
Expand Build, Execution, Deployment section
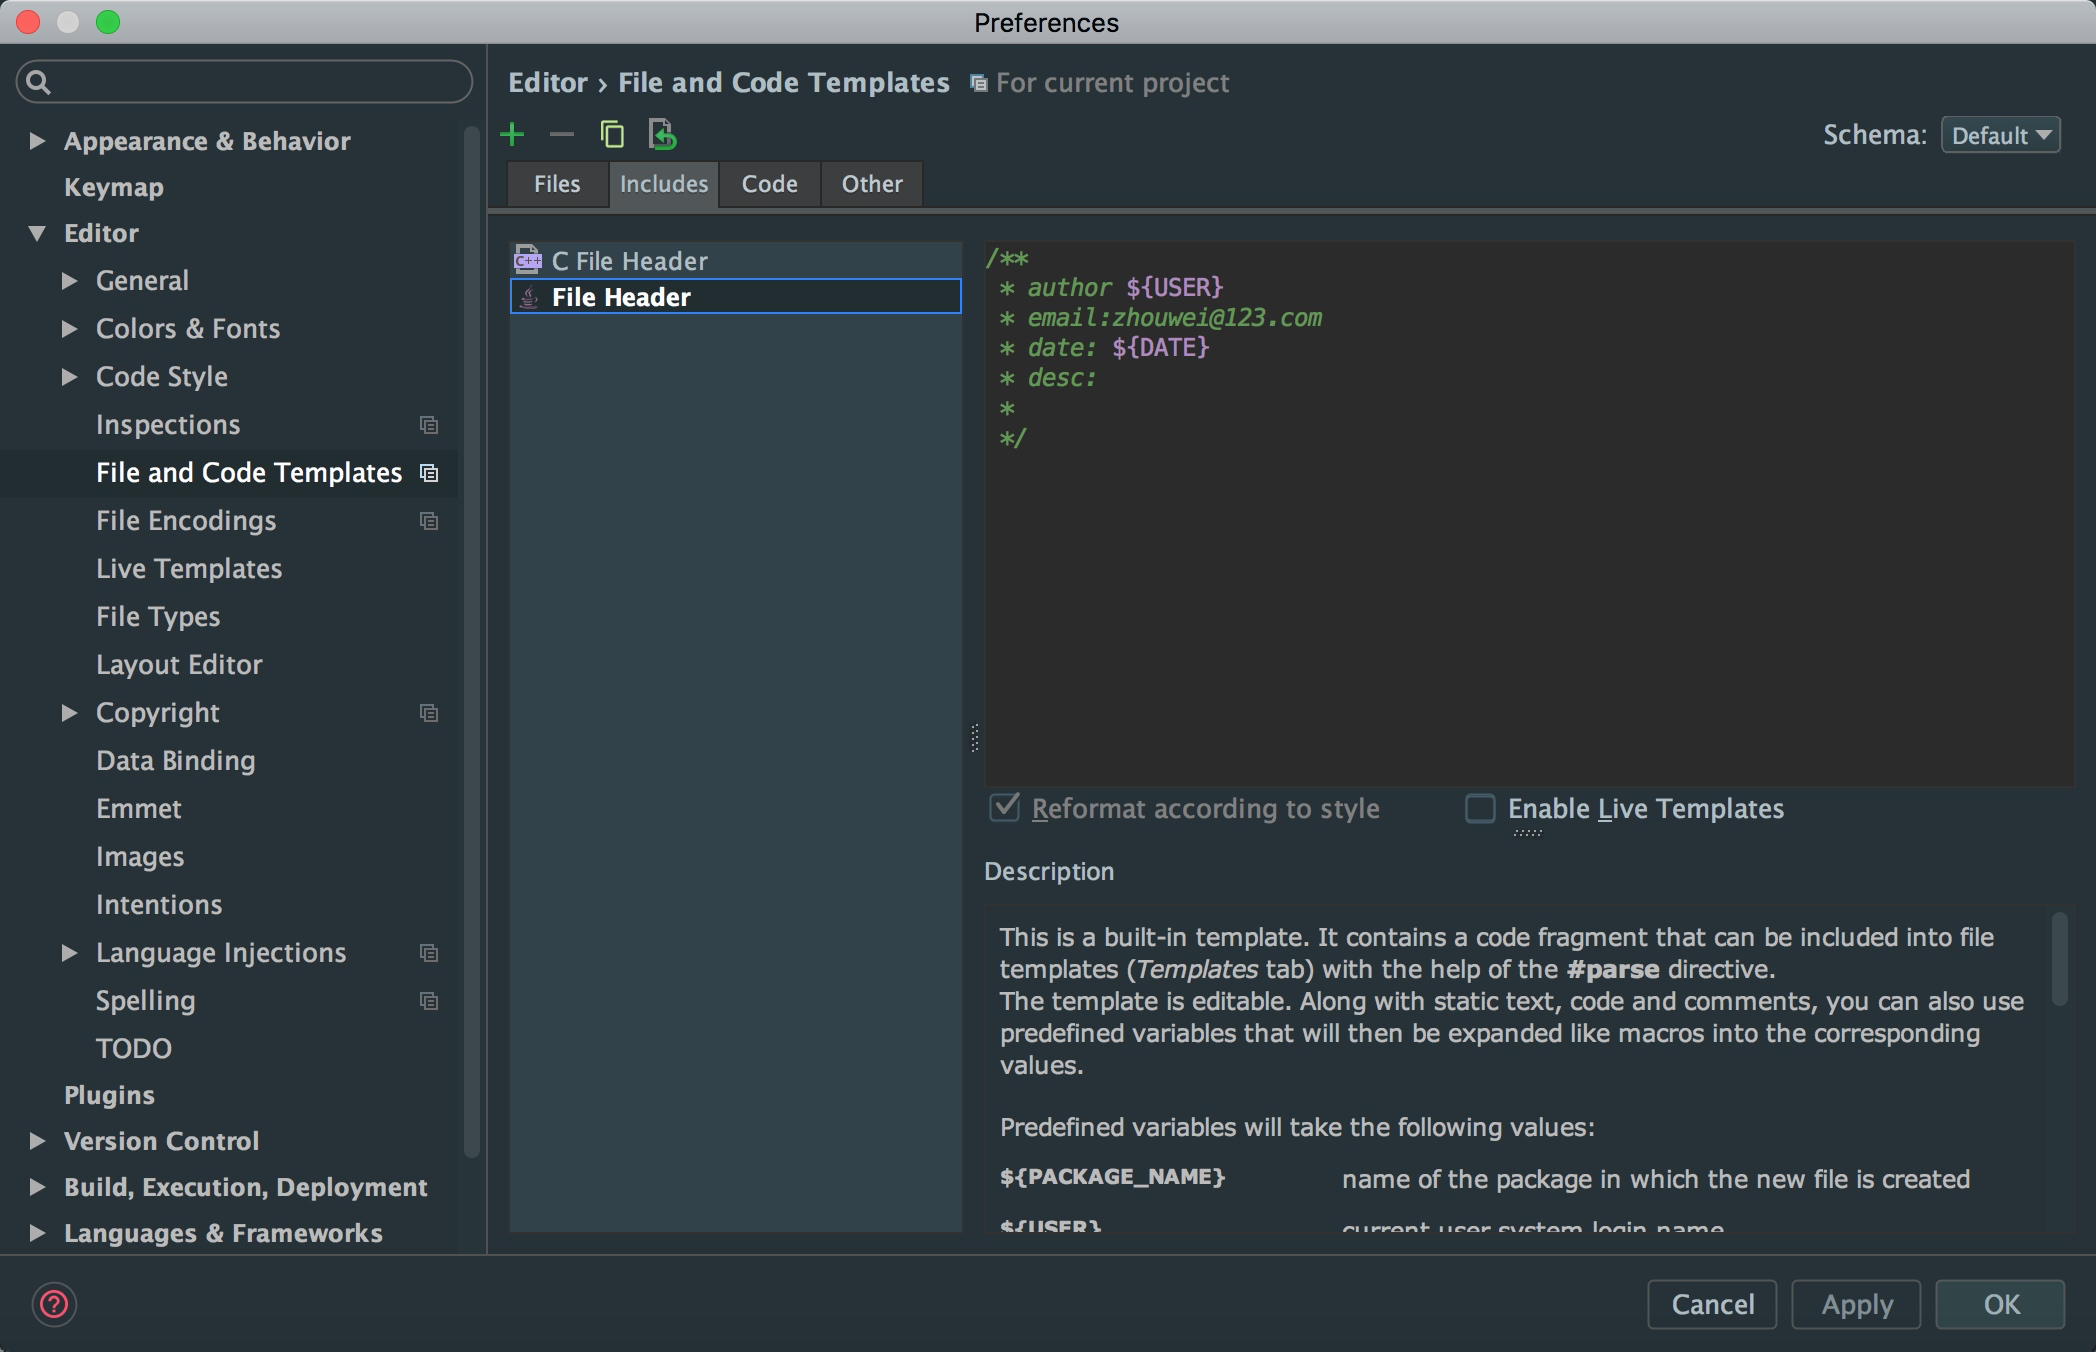pos(37,1187)
